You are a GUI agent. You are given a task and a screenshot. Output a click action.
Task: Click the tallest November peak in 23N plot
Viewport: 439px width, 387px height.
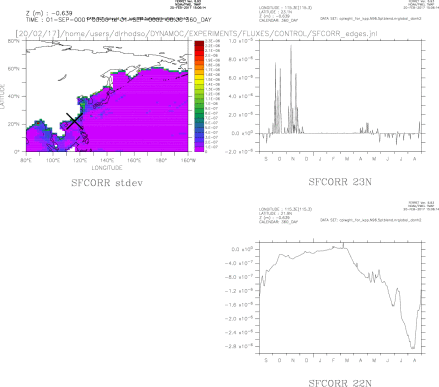pyautogui.click(x=291, y=47)
